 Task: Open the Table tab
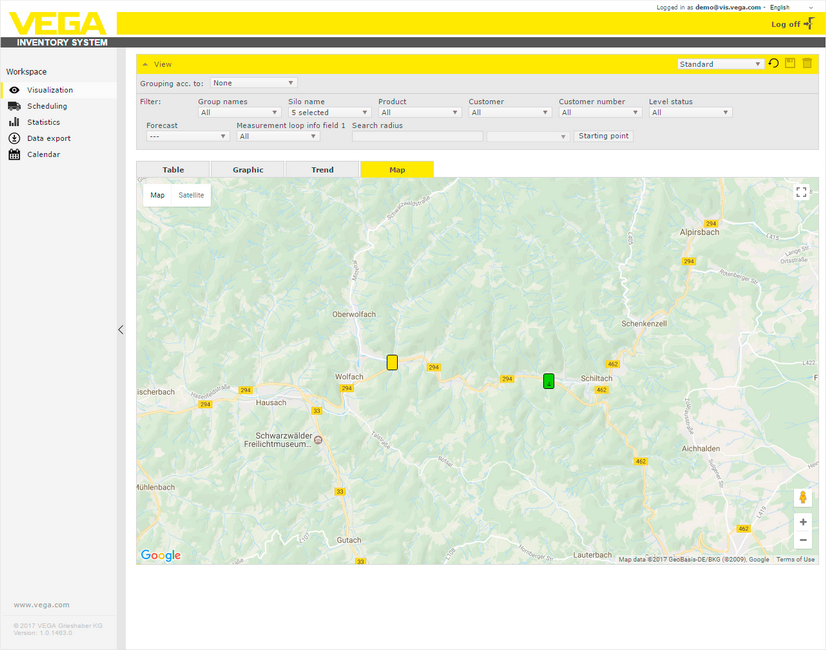173,170
